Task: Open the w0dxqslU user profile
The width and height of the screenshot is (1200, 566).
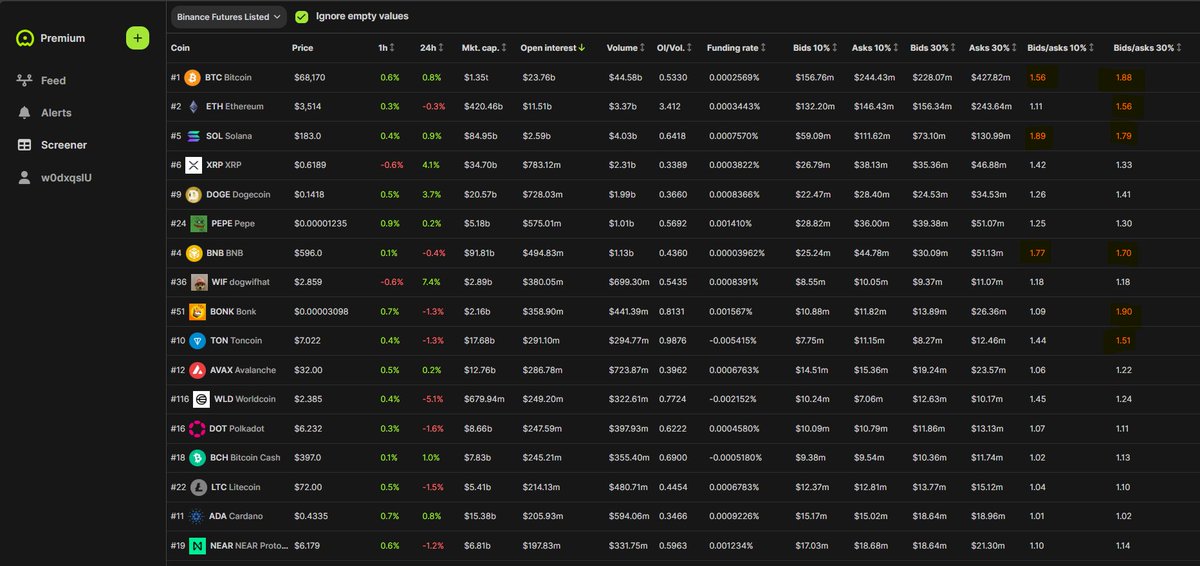Action: [x=65, y=177]
